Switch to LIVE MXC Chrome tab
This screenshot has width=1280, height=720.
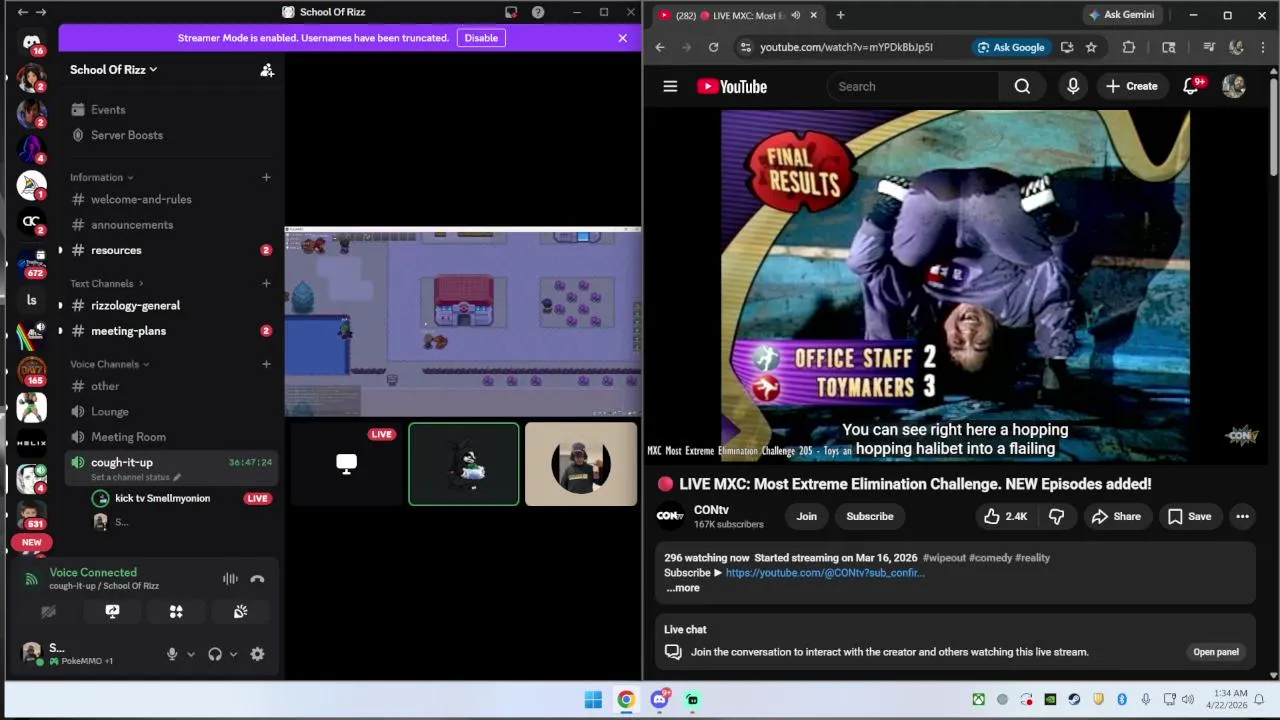(738, 15)
